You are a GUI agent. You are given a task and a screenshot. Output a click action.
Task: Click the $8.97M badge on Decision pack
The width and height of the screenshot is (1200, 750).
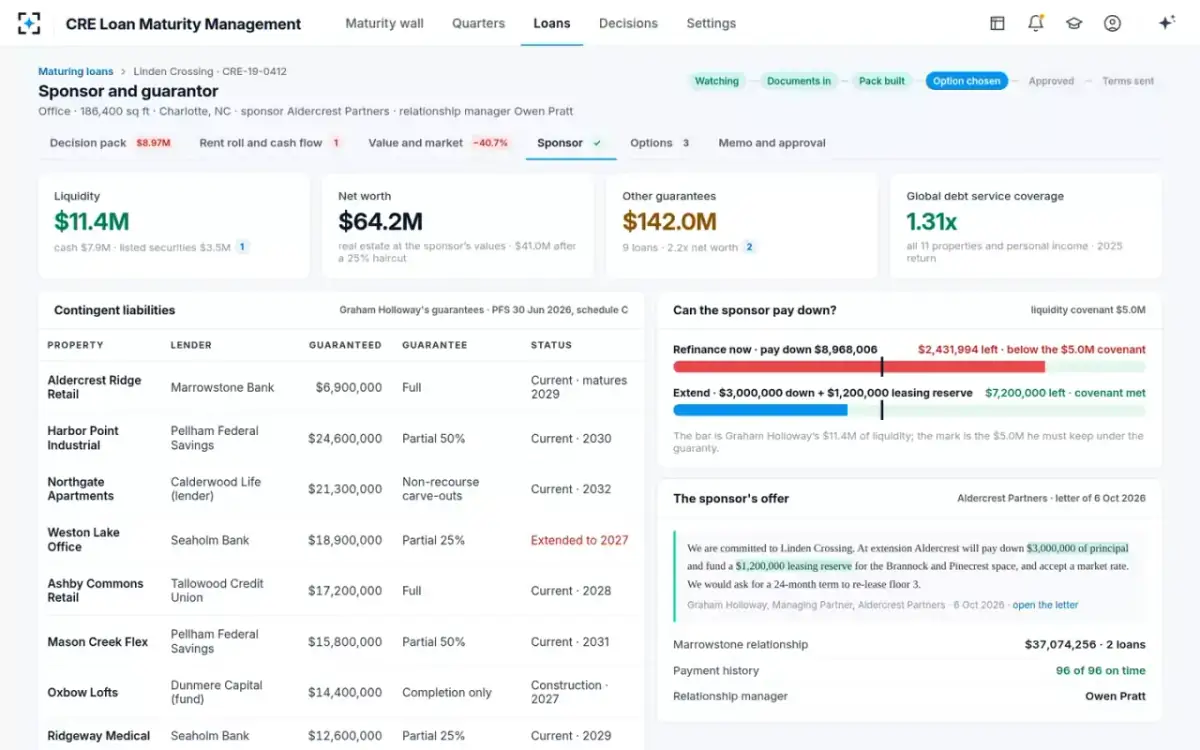click(x=153, y=143)
